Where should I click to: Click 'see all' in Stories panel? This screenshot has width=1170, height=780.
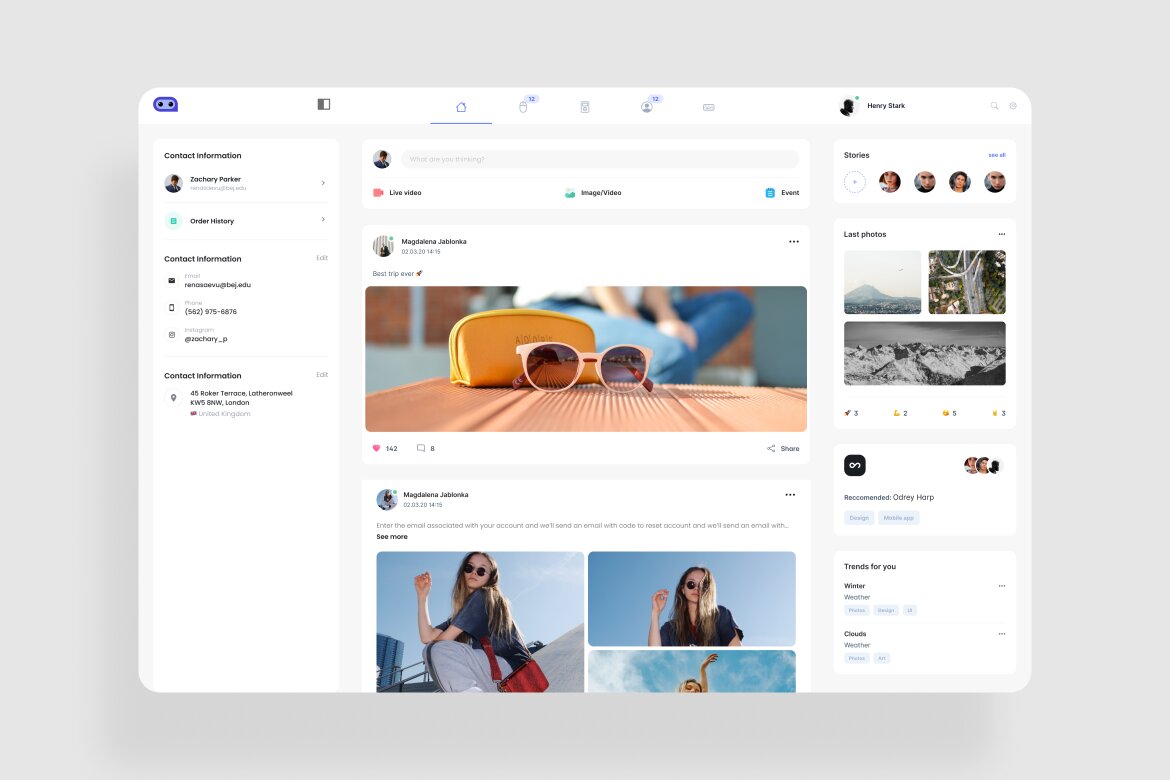tap(996, 155)
